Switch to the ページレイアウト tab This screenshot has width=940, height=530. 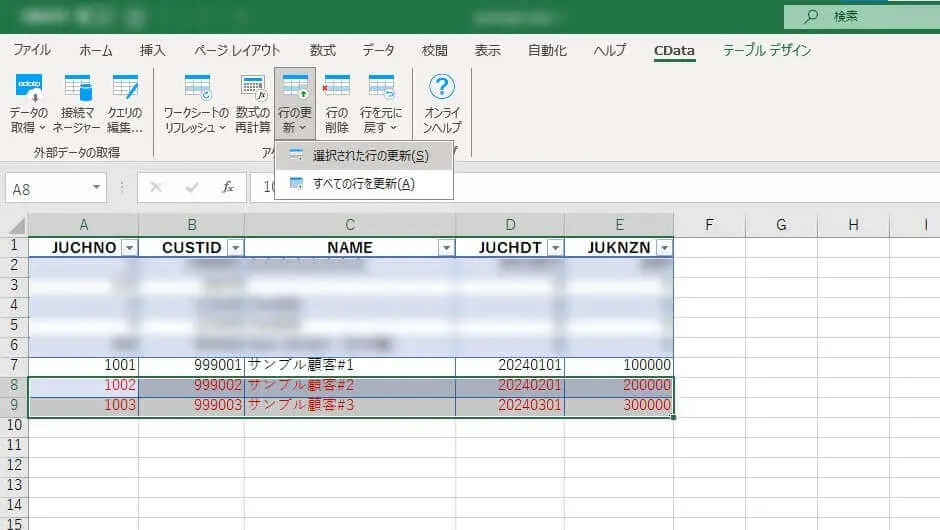[237, 50]
